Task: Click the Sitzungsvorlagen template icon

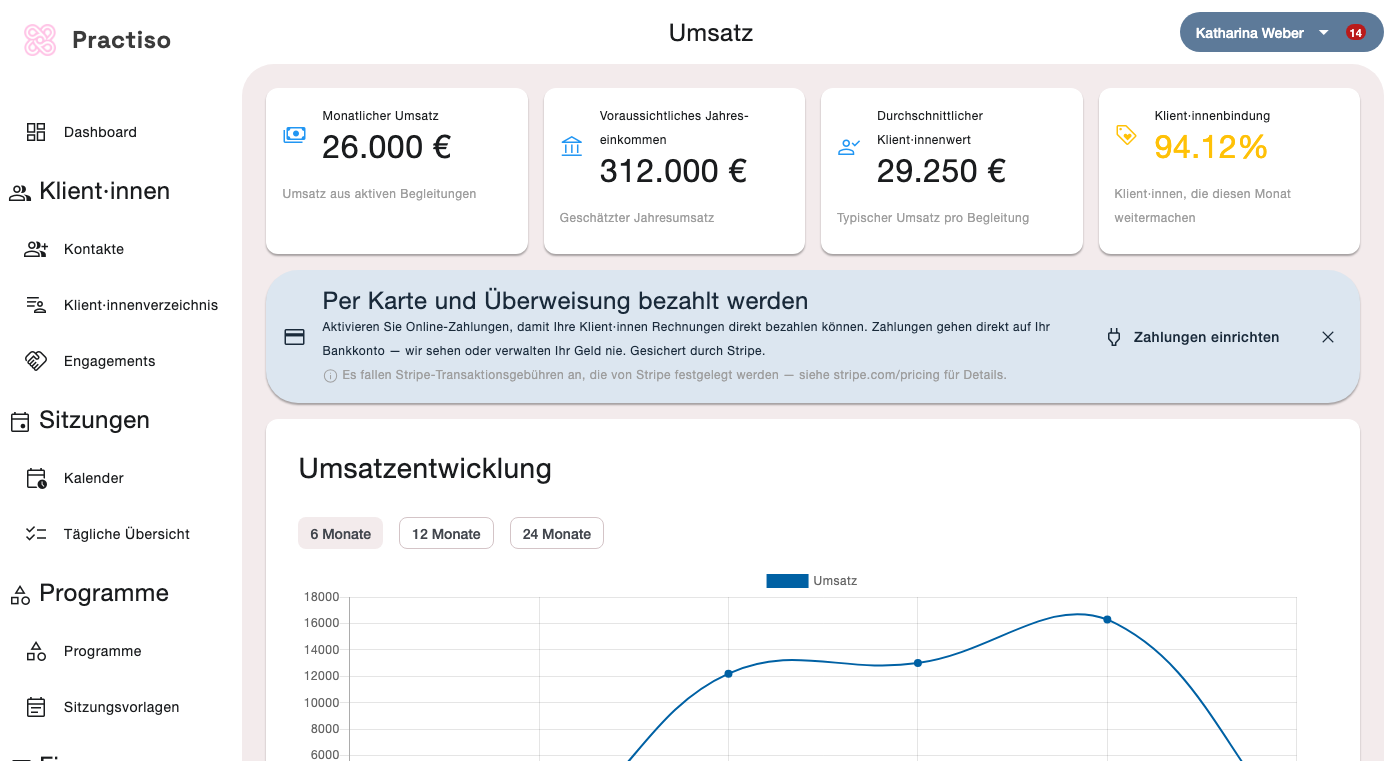Action: tap(36, 707)
